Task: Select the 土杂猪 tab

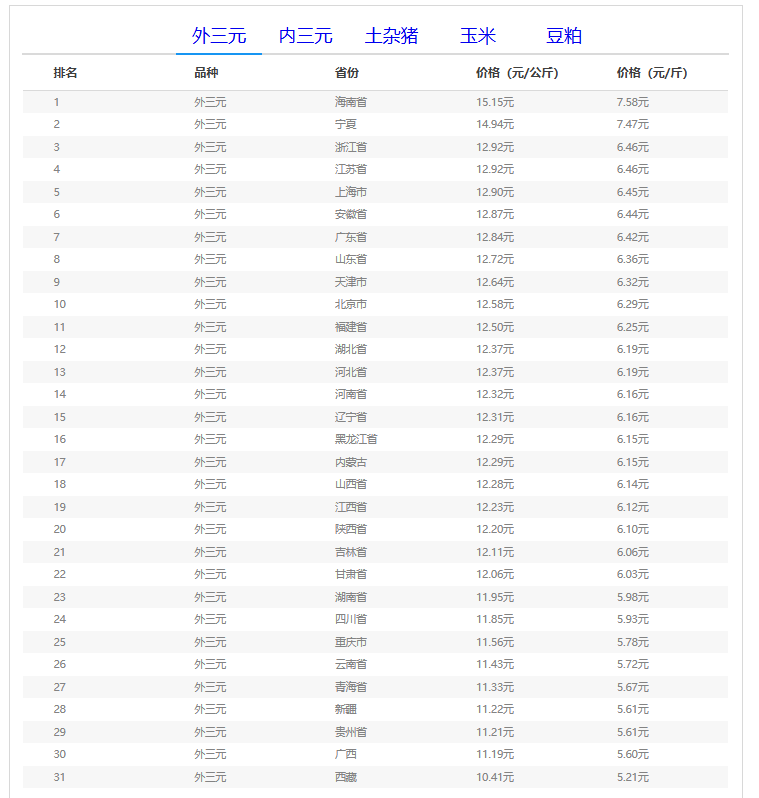Action: (391, 36)
